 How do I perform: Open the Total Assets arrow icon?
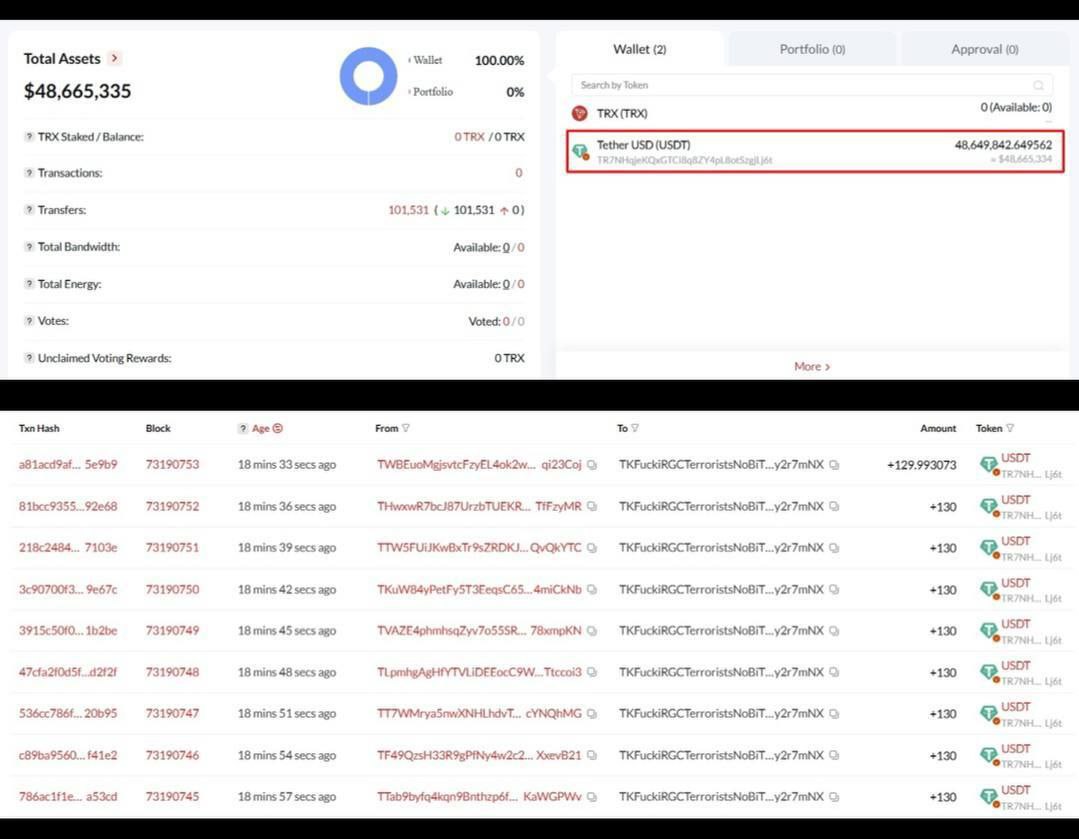[115, 59]
